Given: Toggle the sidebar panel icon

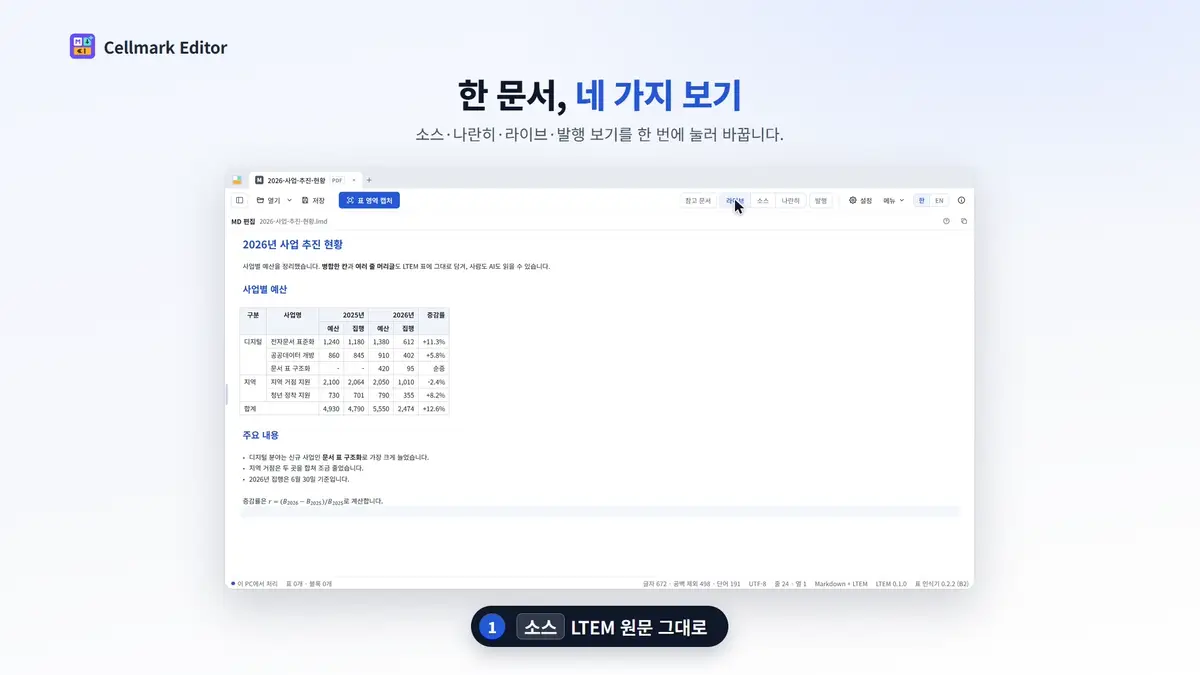Looking at the screenshot, I should [x=239, y=200].
